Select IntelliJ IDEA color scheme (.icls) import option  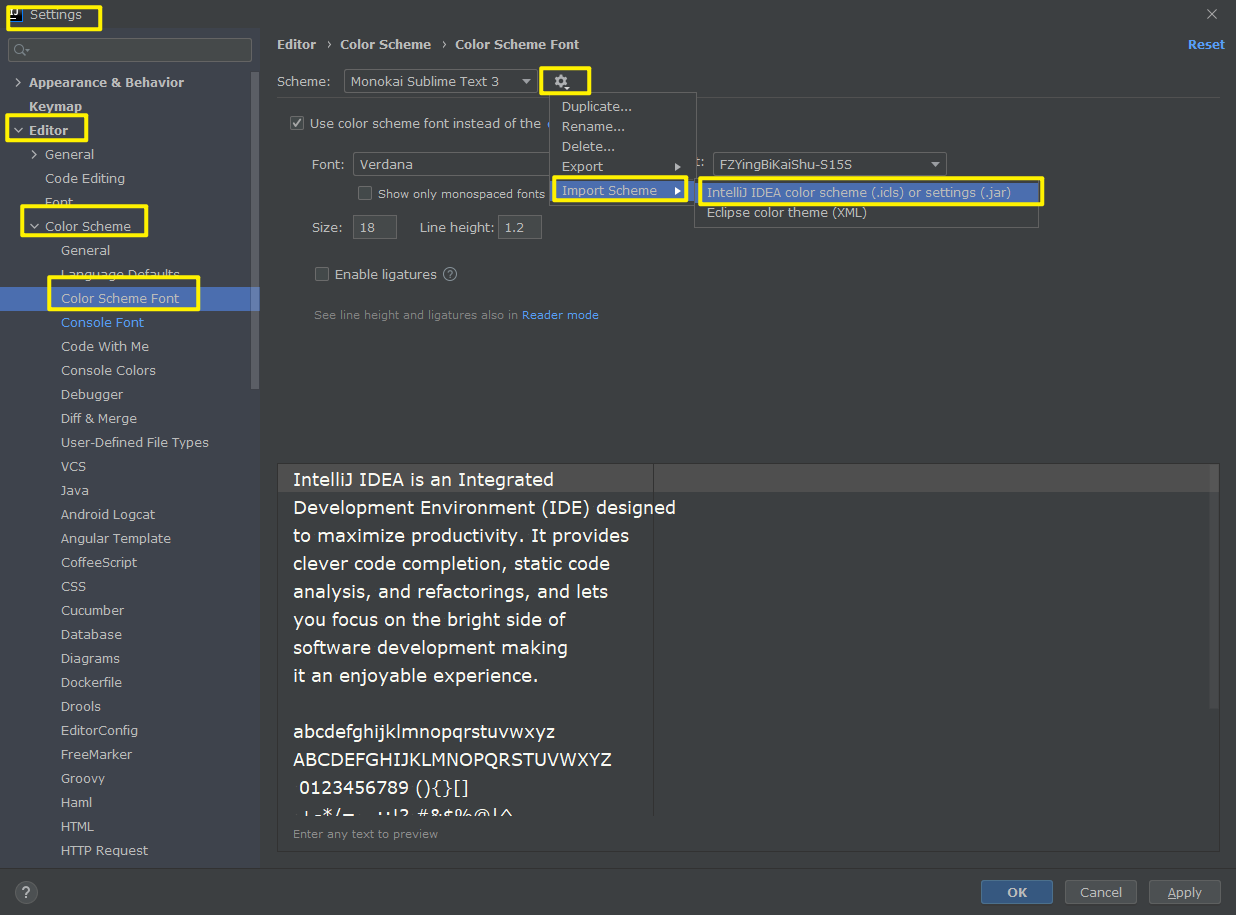point(866,192)
